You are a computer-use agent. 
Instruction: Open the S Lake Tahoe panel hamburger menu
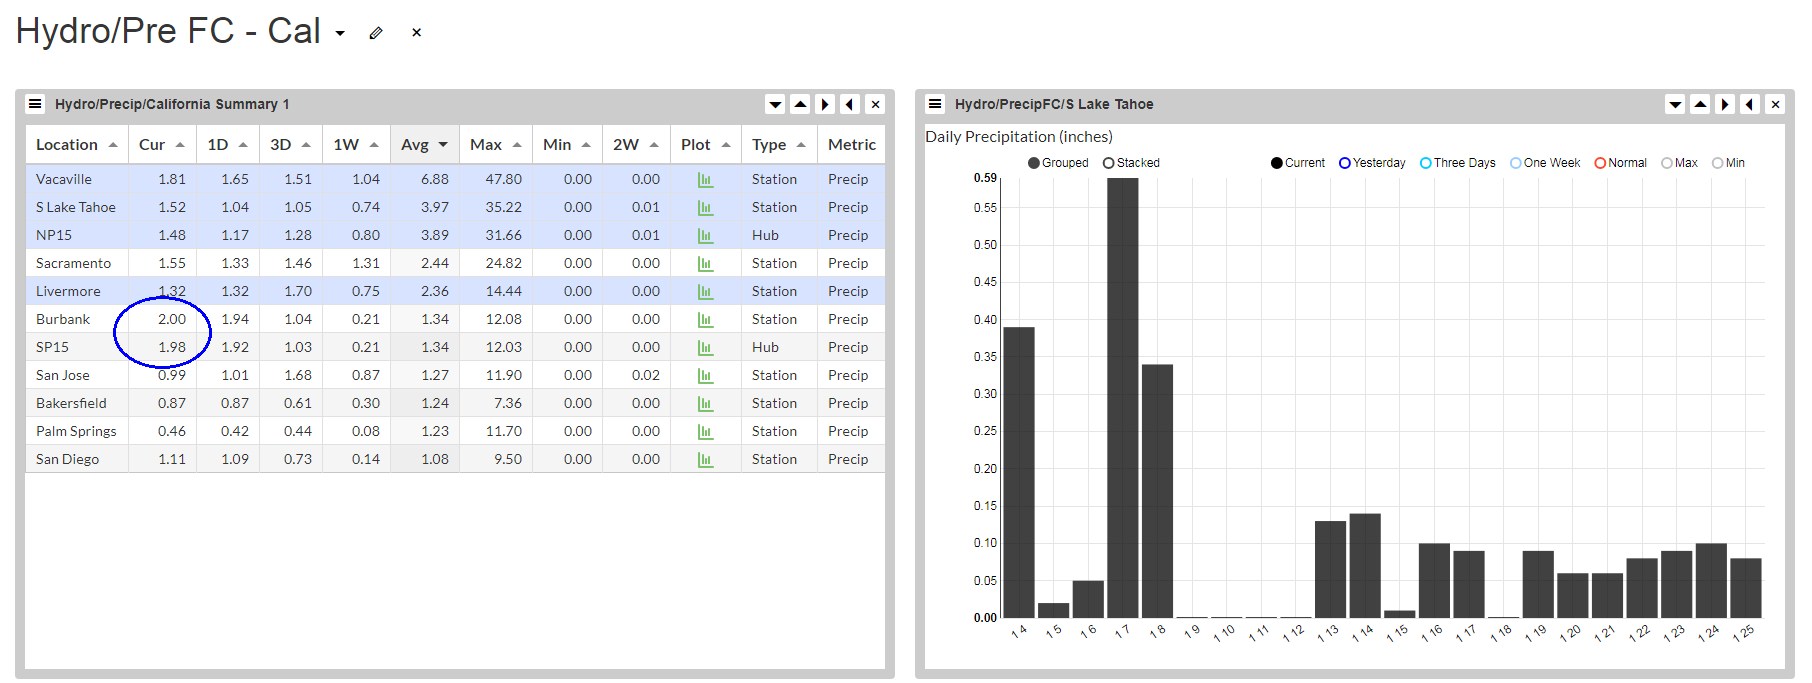(936, 104)
